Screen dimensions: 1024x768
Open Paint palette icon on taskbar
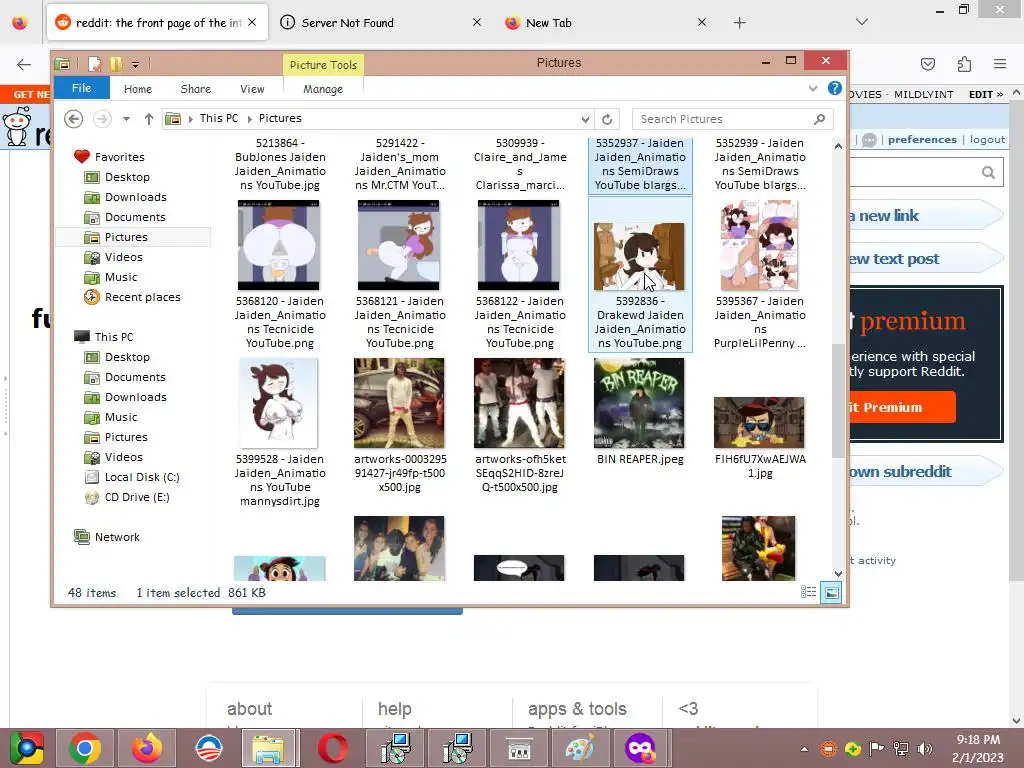tap(580, 748)
